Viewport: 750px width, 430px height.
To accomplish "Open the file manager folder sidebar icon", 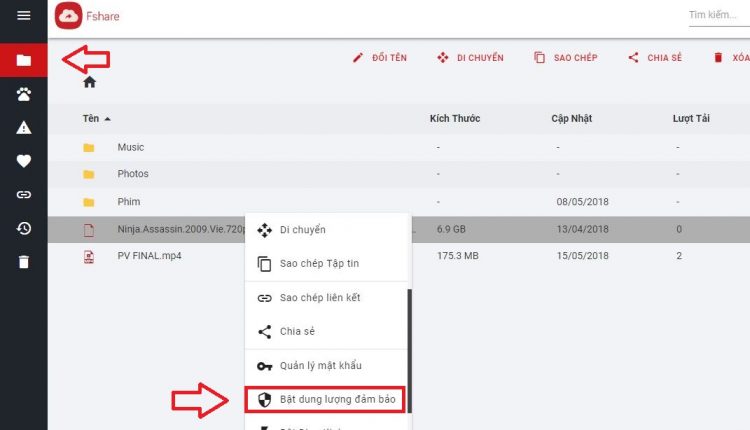I will coord(23,60).
